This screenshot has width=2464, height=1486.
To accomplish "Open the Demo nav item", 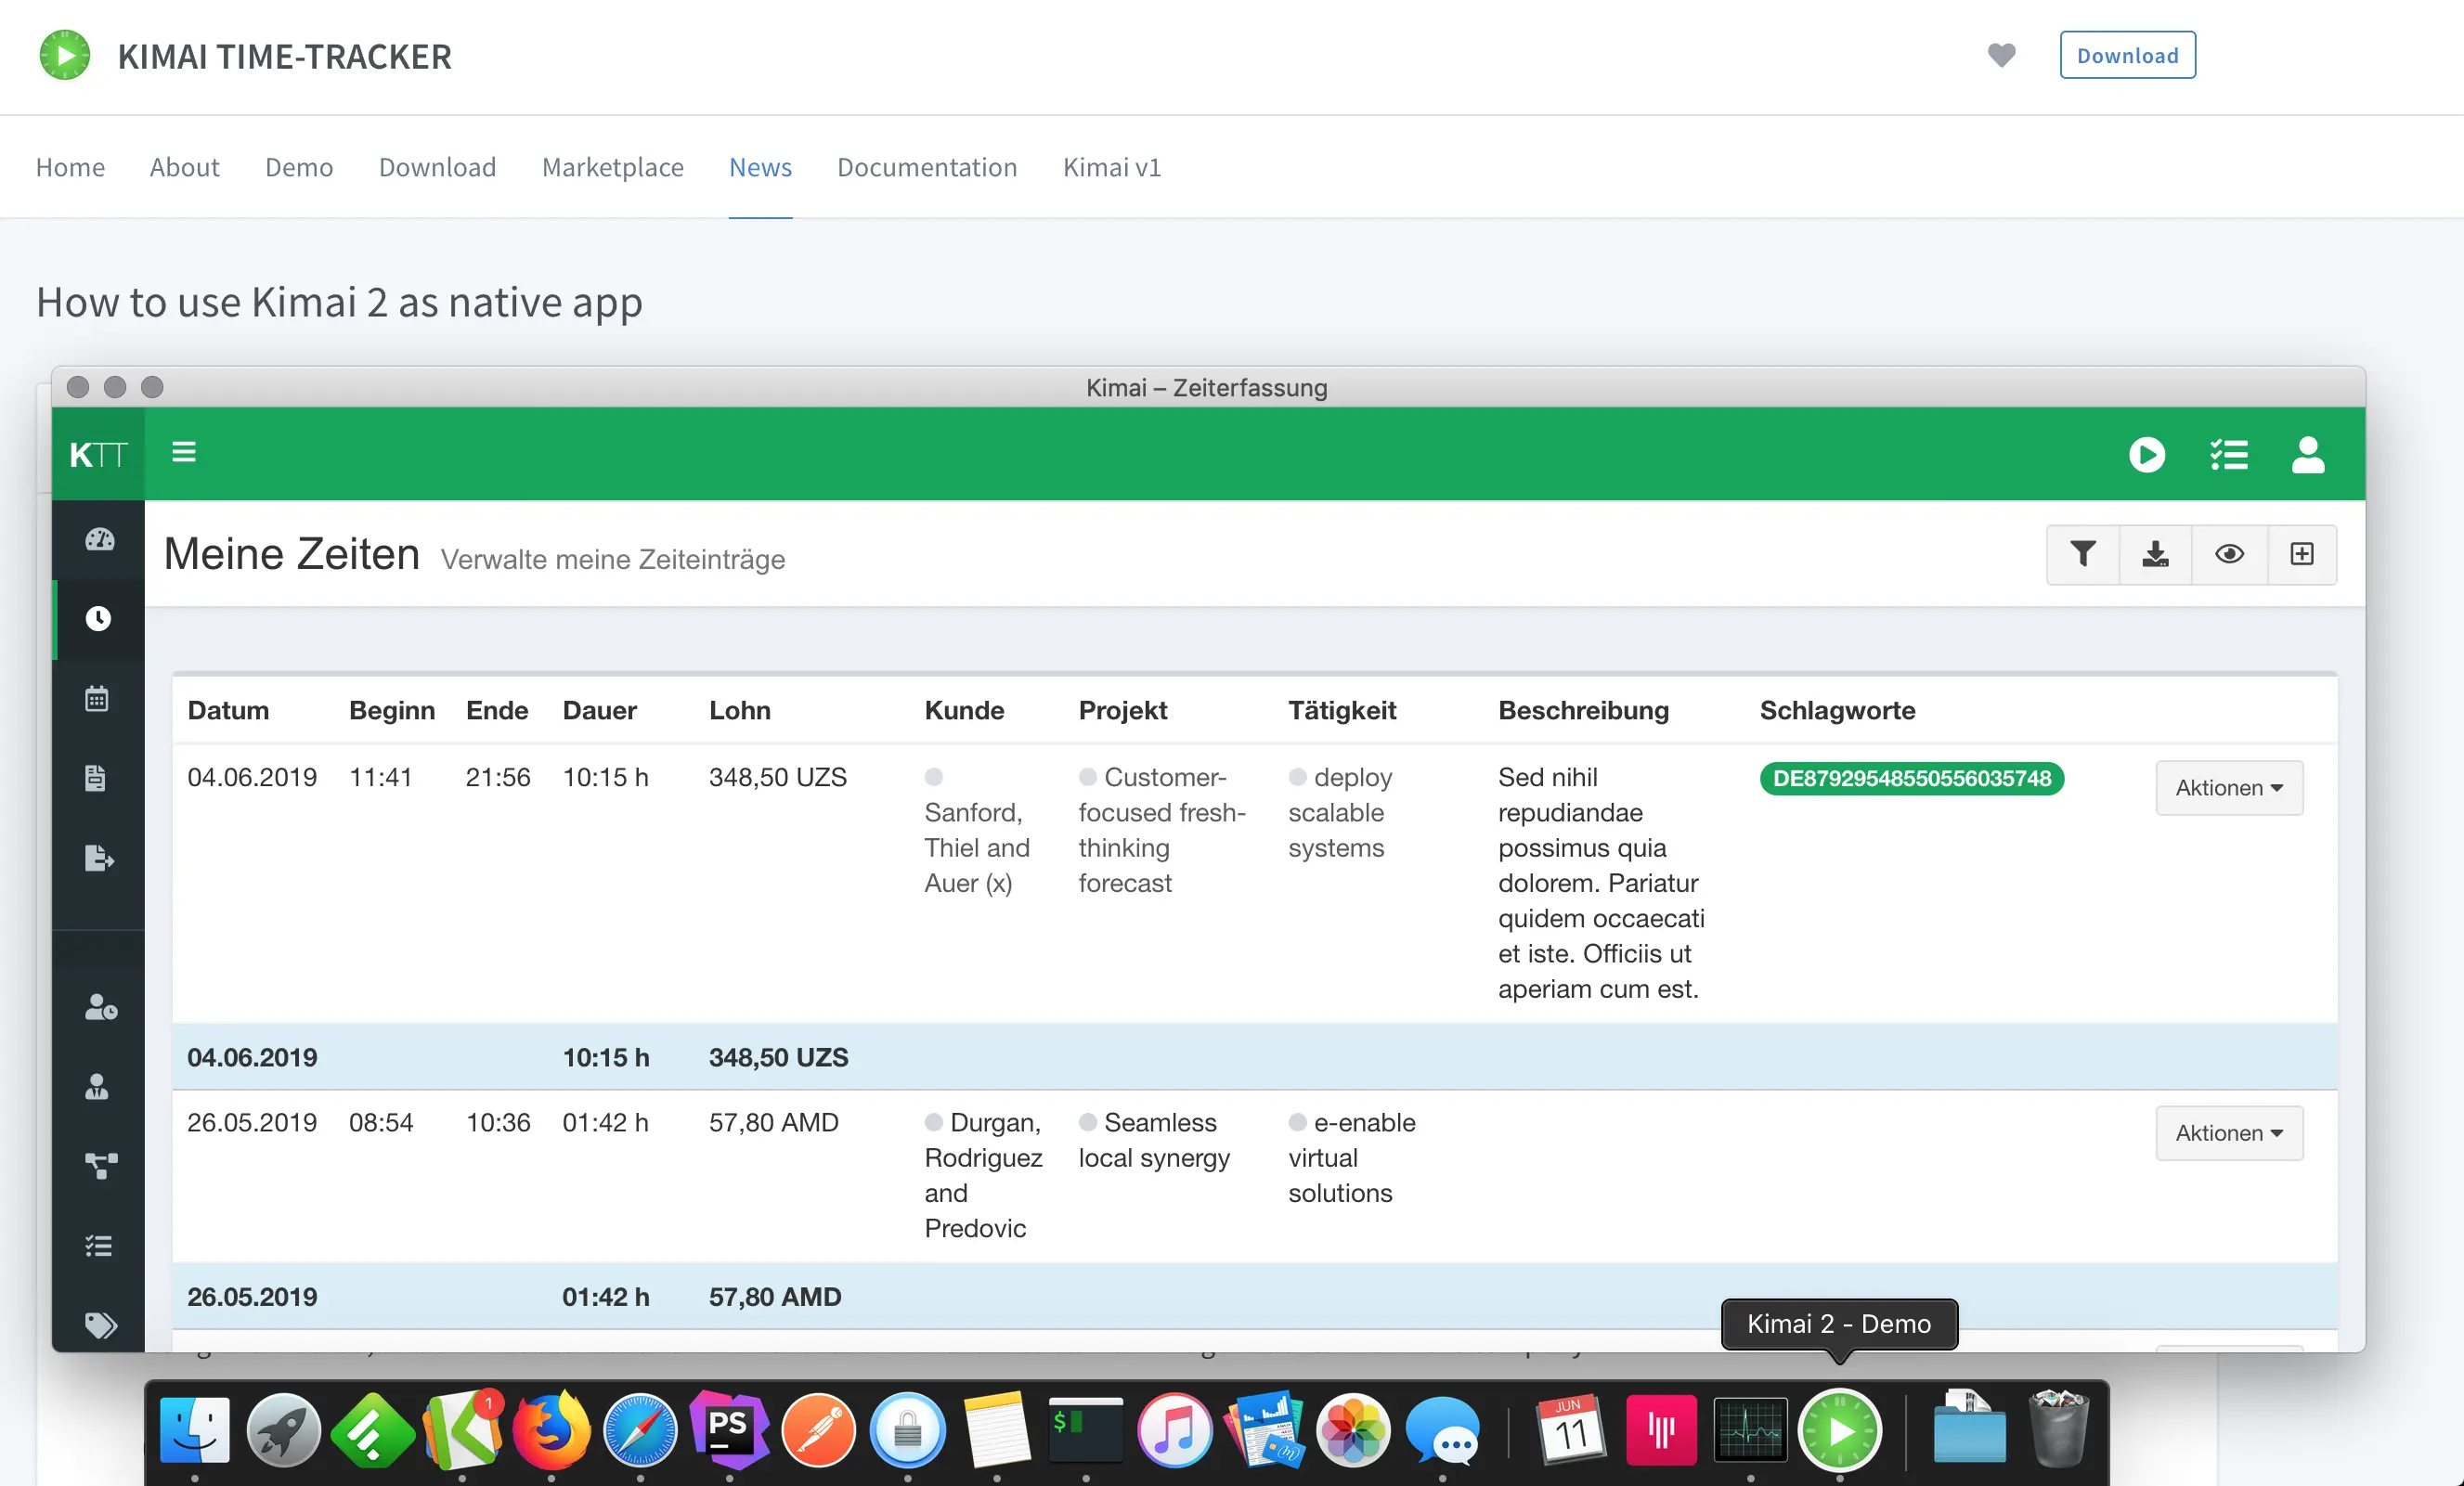I will coord(299,166).
